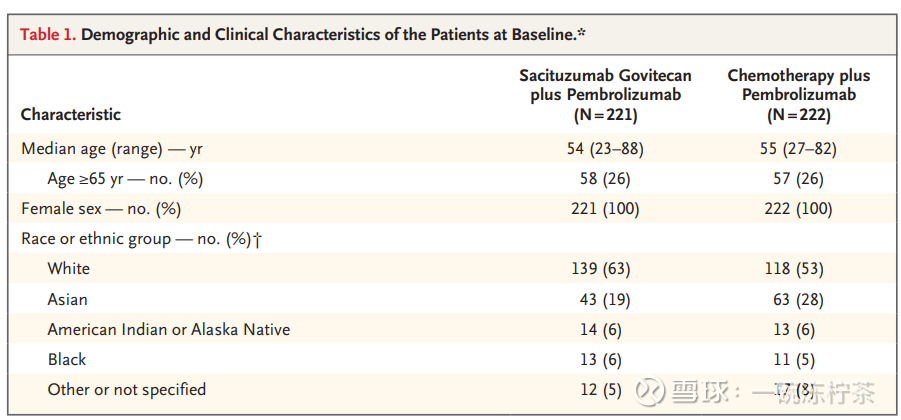Click the dagger footnote marker after Race row
This screenshot has width=901, height=420.
click(x=258, y=239)
